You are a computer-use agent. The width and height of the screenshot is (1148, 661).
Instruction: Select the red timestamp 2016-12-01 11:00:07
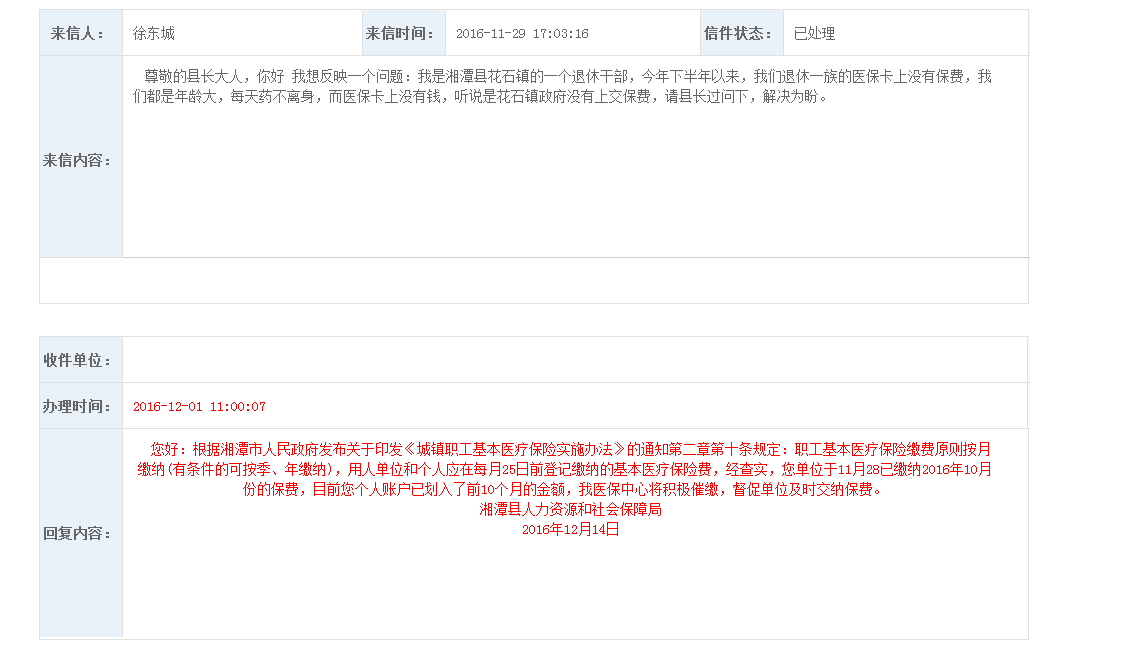click(x=199, y=407)
